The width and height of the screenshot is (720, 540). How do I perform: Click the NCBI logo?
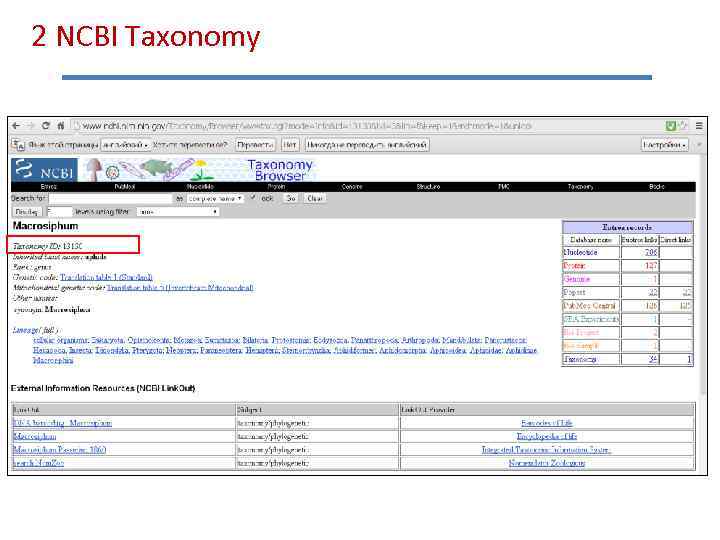(x=44, y=169)
